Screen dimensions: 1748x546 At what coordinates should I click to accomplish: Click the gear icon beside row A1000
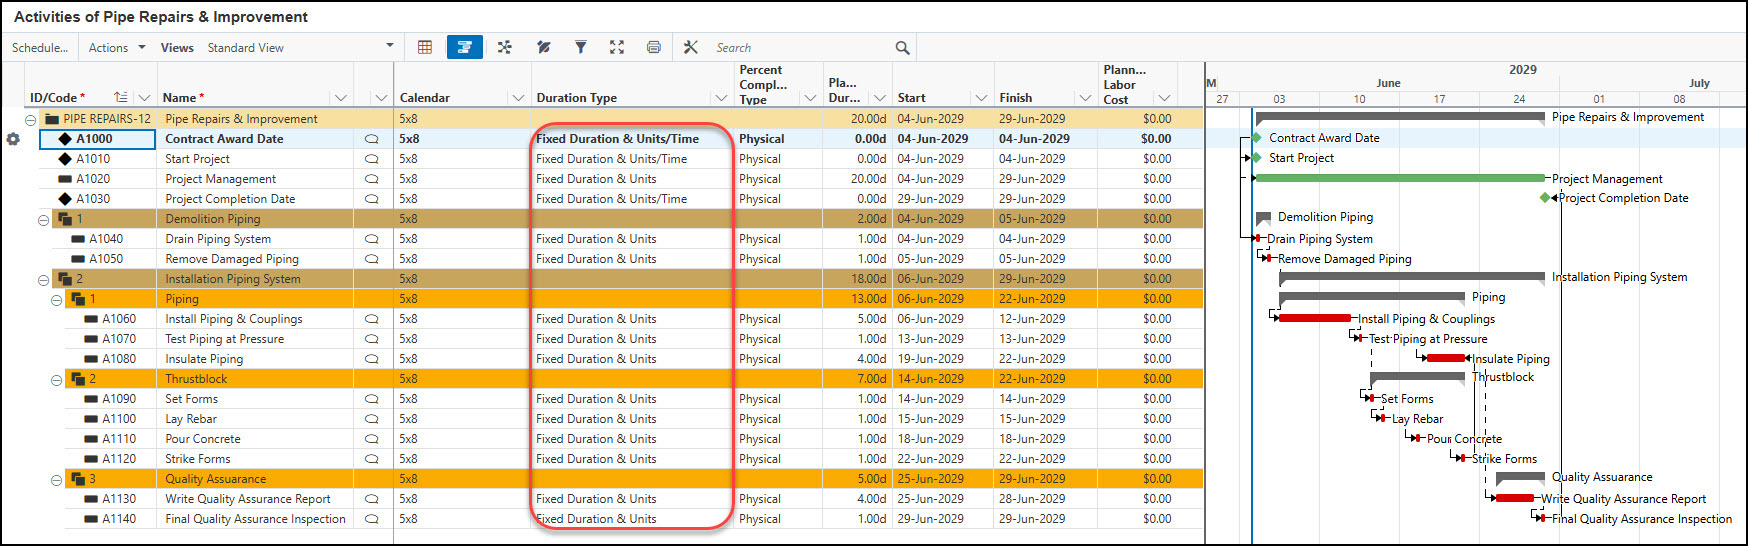(x=13, y=139)
